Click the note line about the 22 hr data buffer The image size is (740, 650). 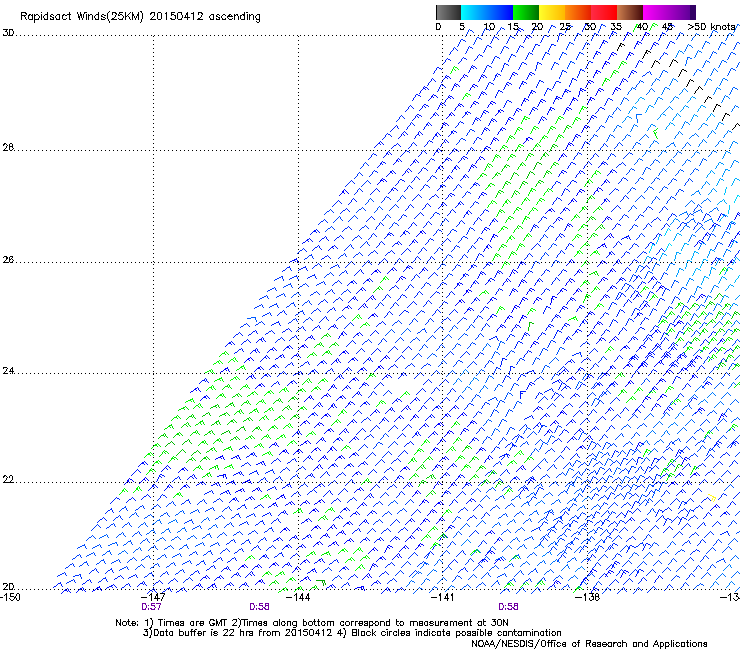(x=352, y=633)
